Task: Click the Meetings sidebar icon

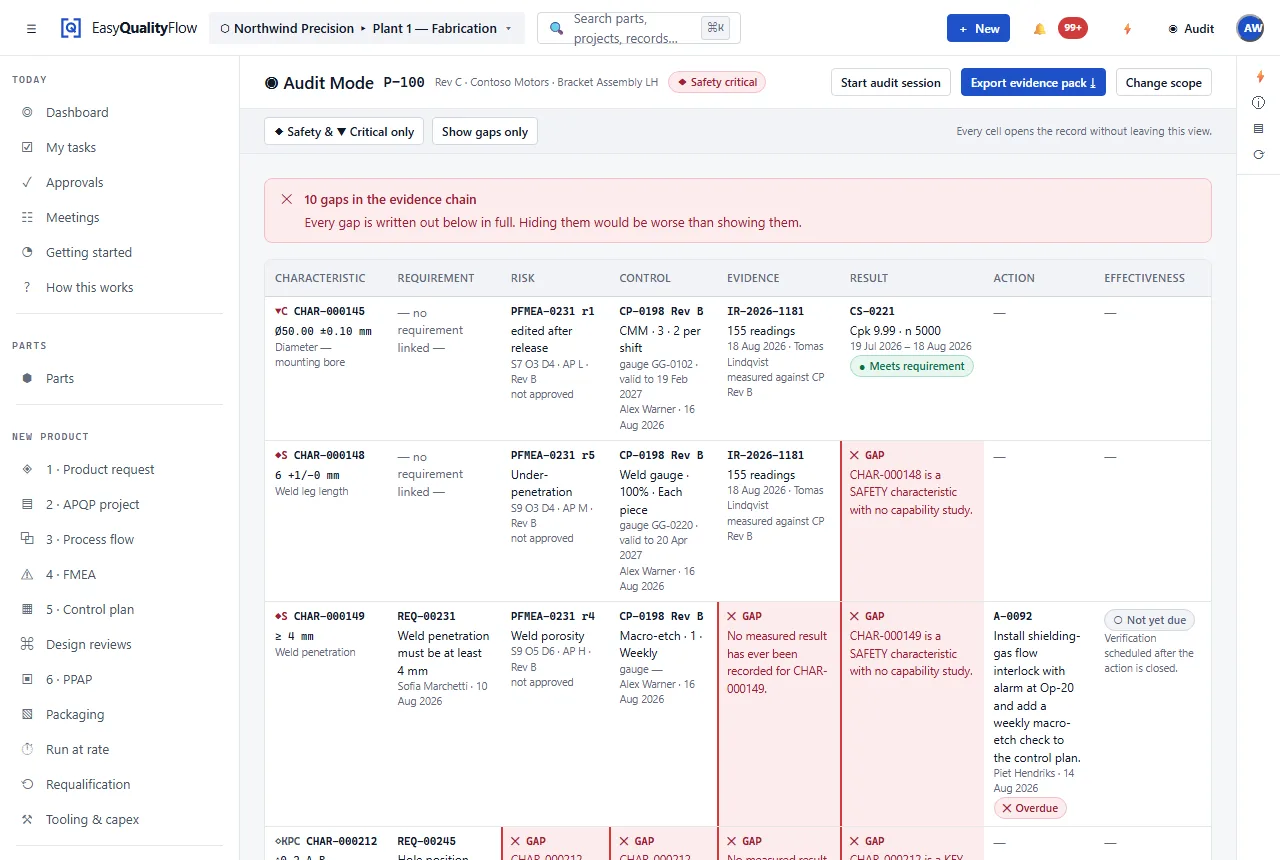Action: [27, 218]
